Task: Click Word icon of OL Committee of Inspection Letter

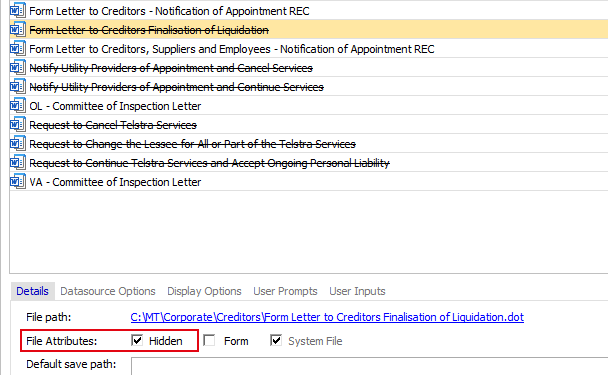Action: [18, 105]
